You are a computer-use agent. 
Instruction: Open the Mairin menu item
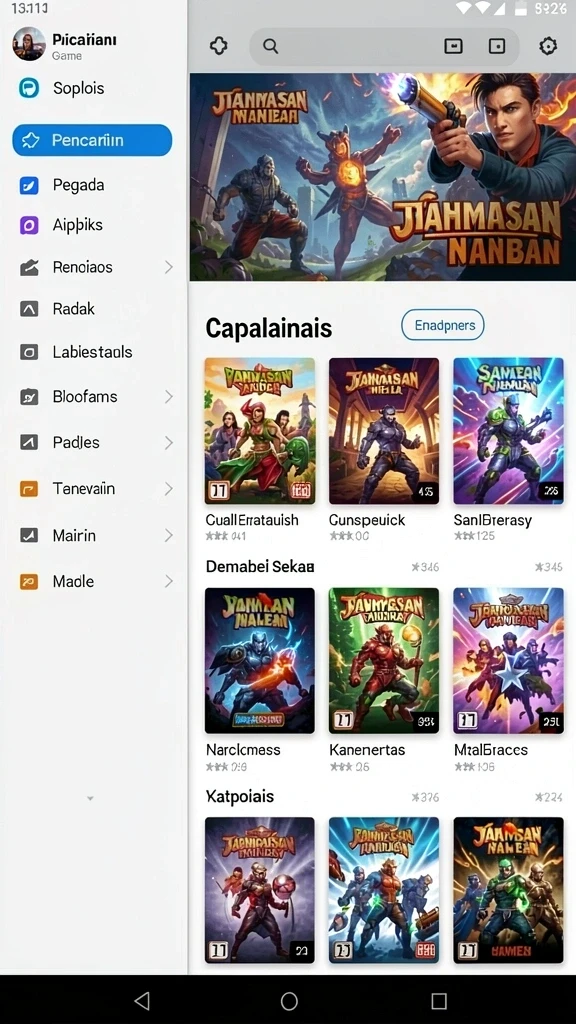pos(92,536)
